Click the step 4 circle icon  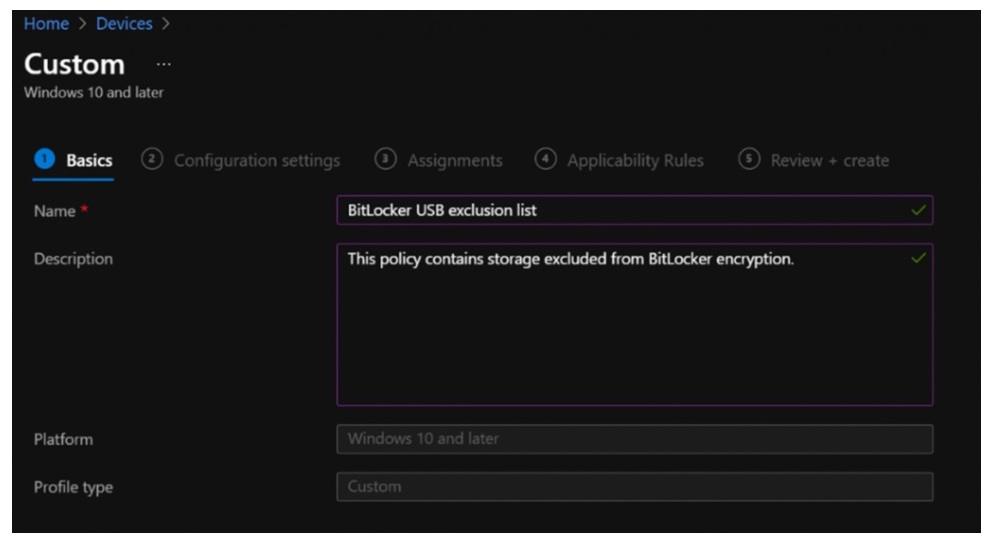(x=545, y=160)
